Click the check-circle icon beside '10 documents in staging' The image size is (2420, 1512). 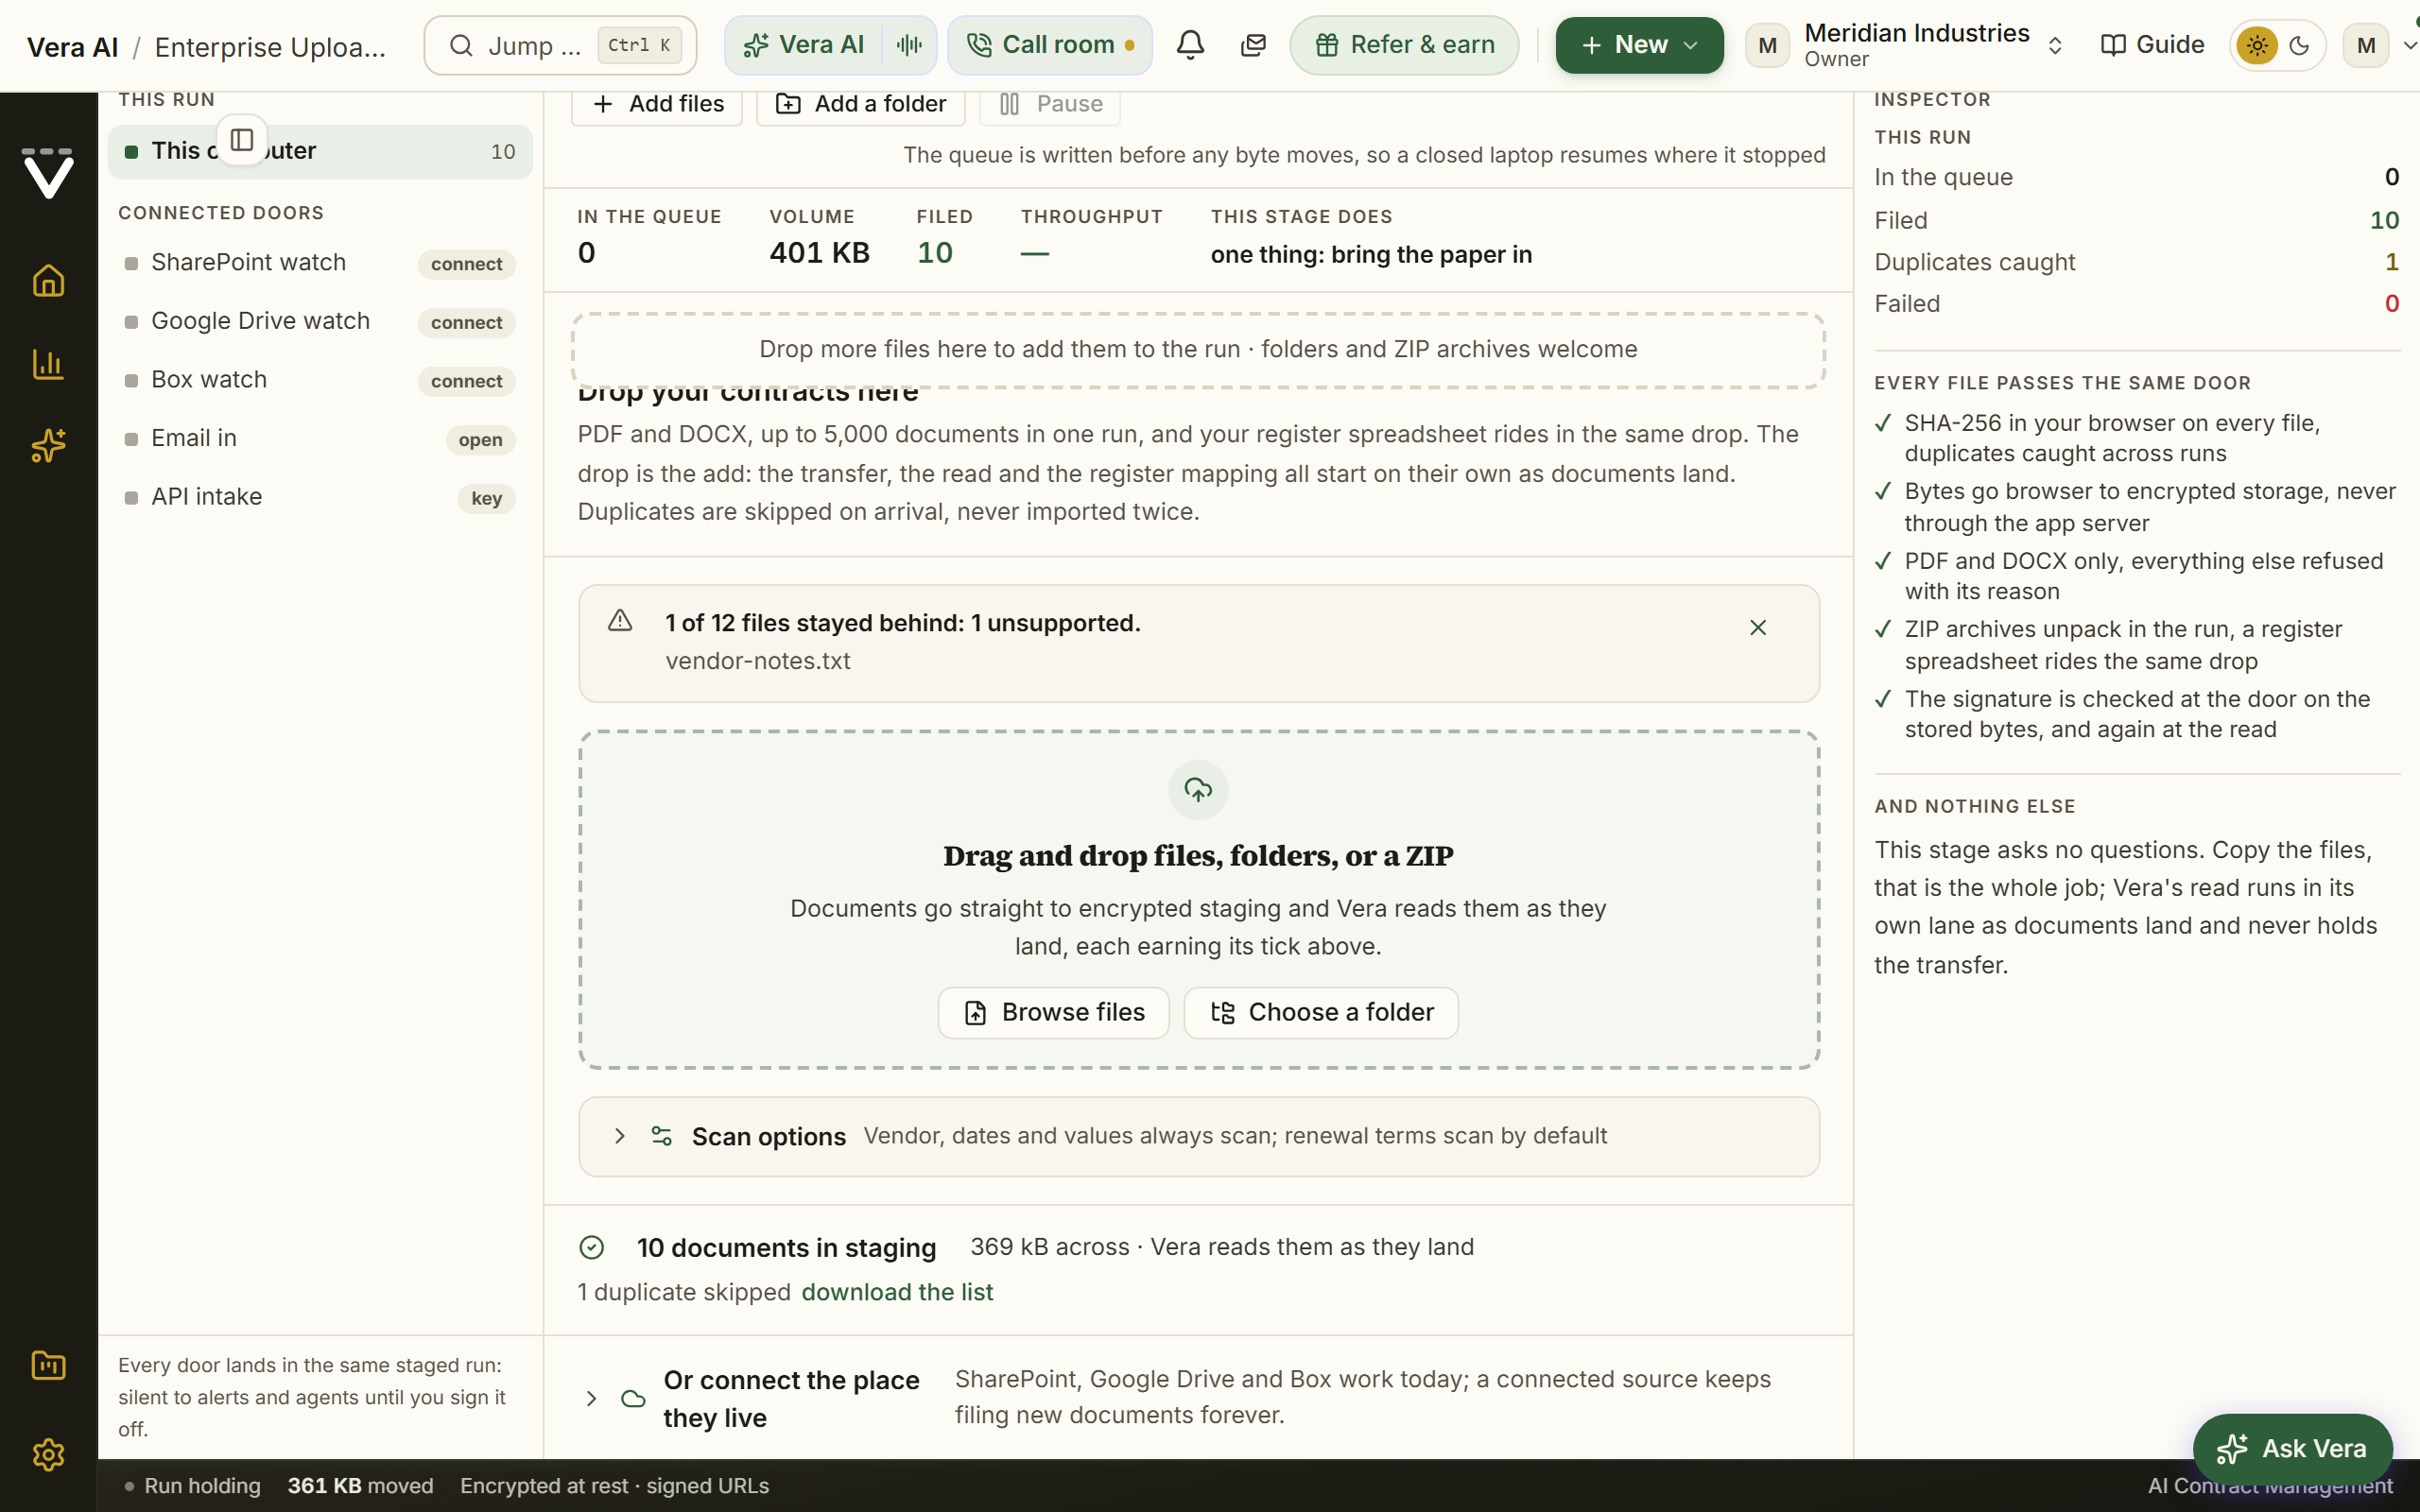[592, 1248]
